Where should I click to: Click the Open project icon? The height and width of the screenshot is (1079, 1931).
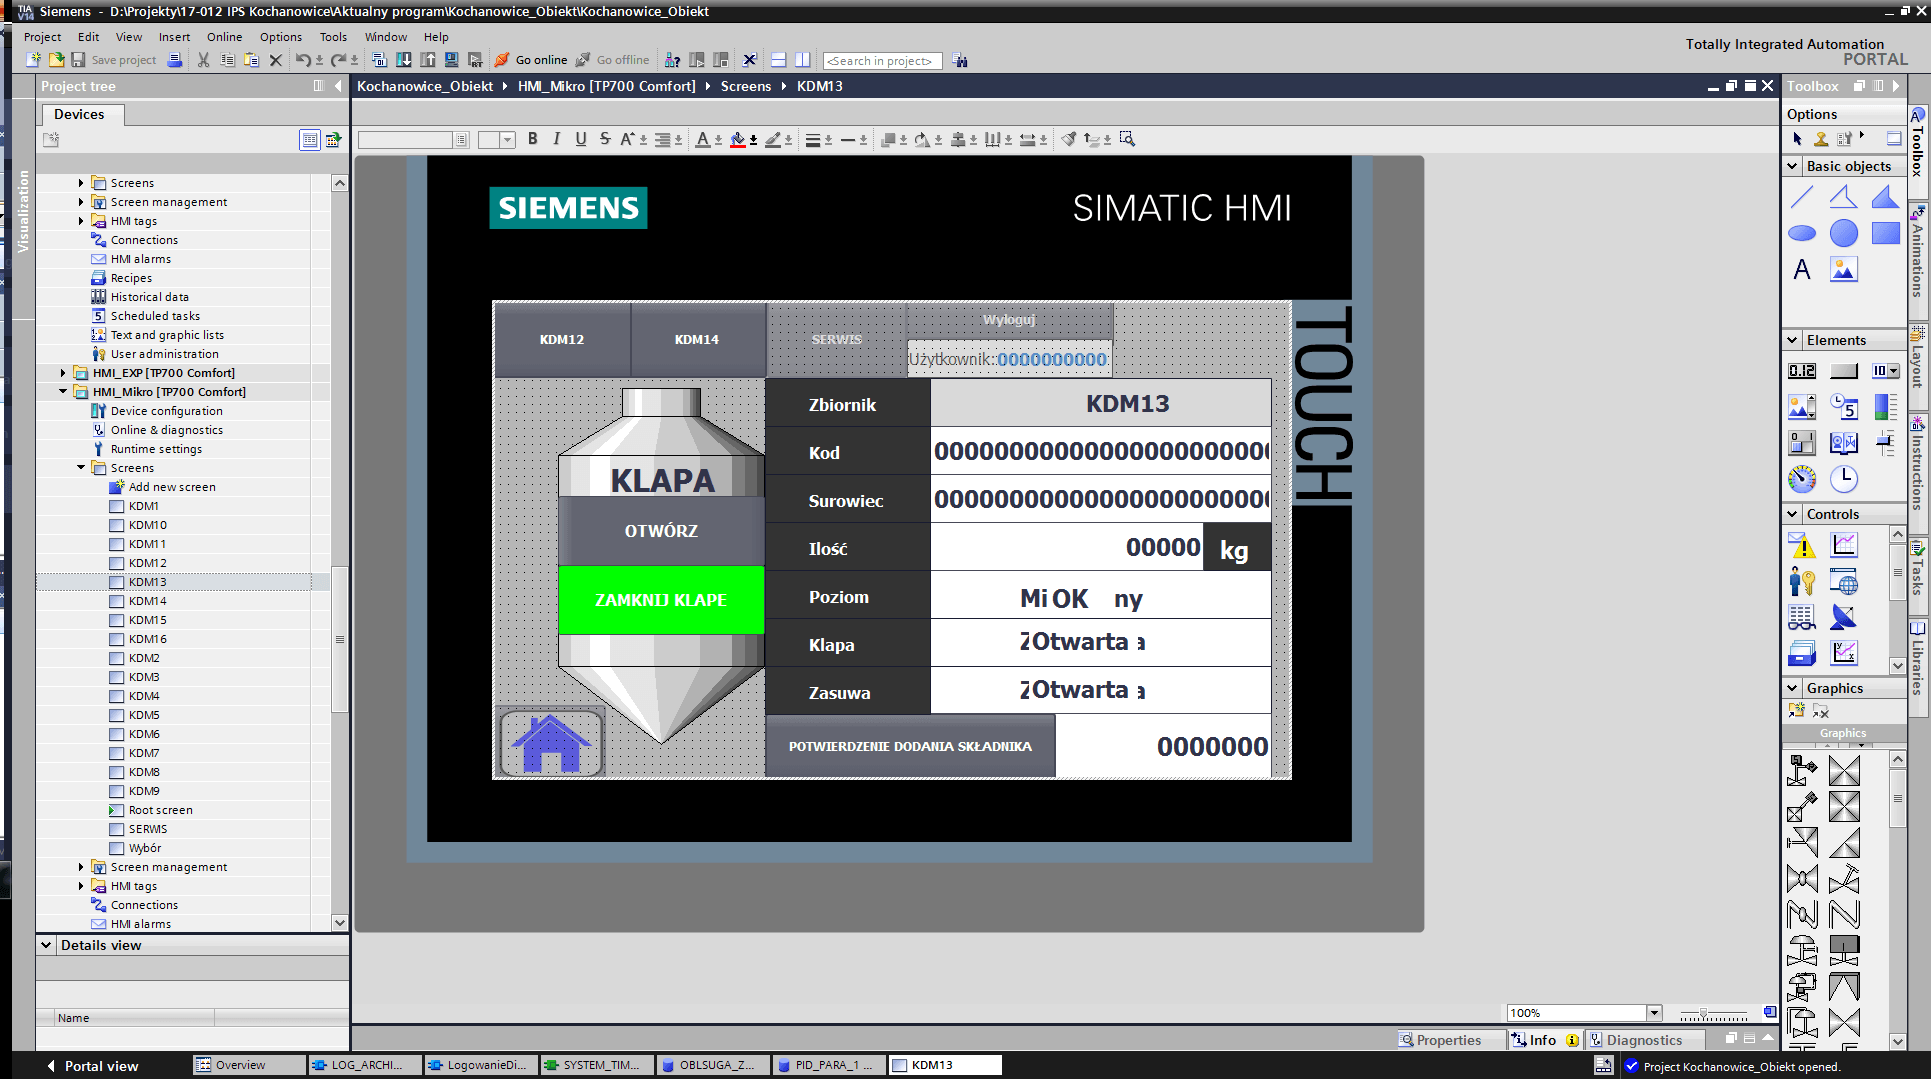pos(57,60)
